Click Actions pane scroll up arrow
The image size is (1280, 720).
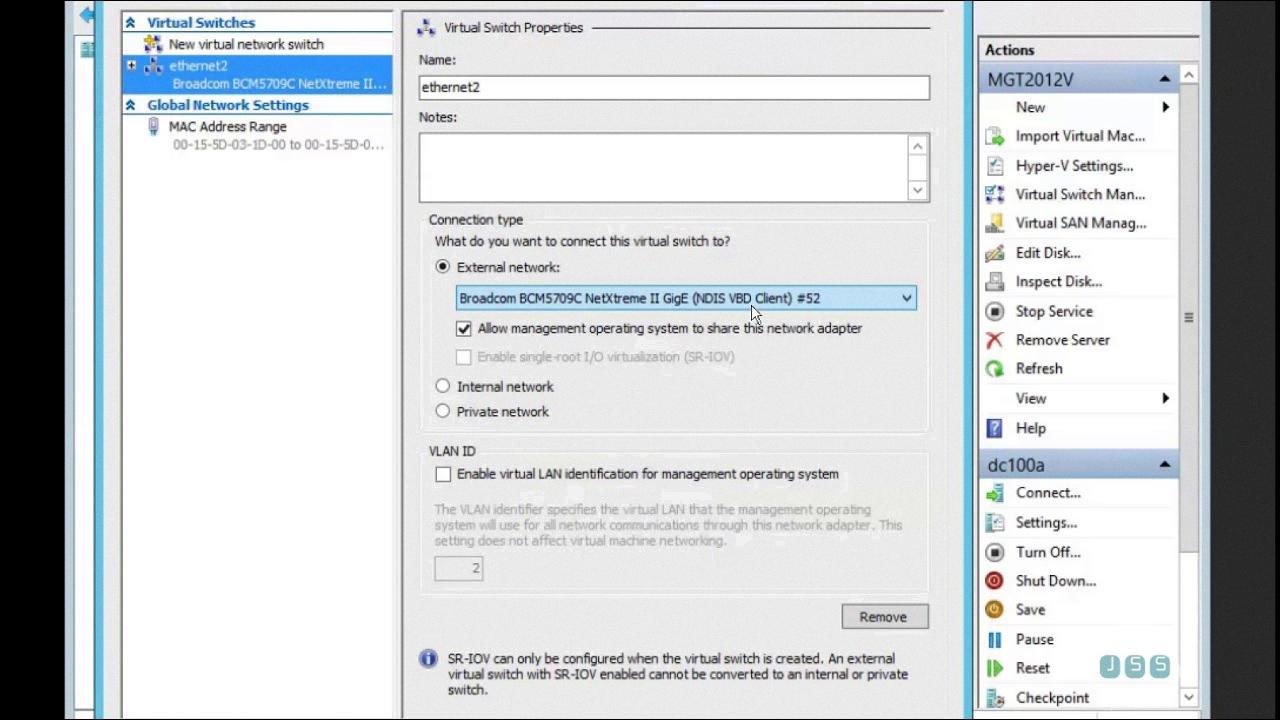(x=1188, y=75)
